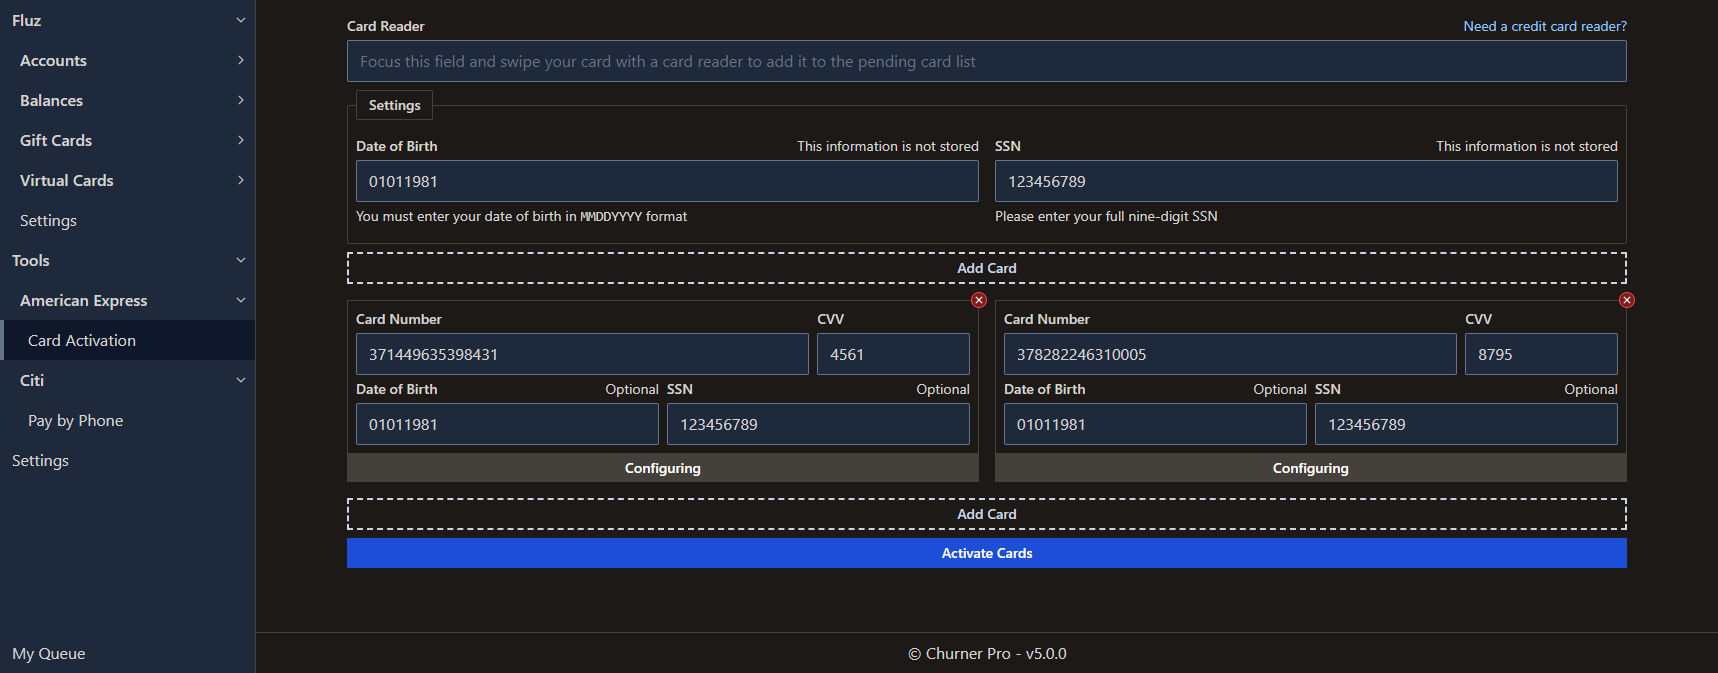The height and width of the screenshot is (673, 1718).
Task: Click the blue Activate Cards button
Action: pos(986,553)
